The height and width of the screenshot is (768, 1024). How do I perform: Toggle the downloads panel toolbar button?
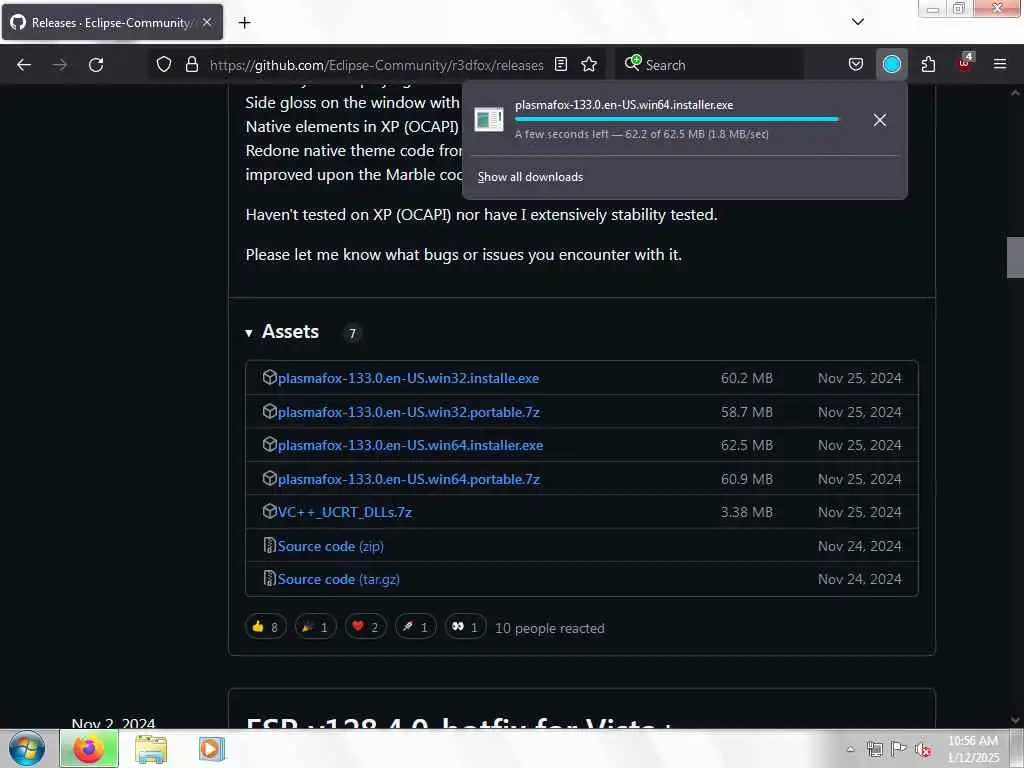891,64
